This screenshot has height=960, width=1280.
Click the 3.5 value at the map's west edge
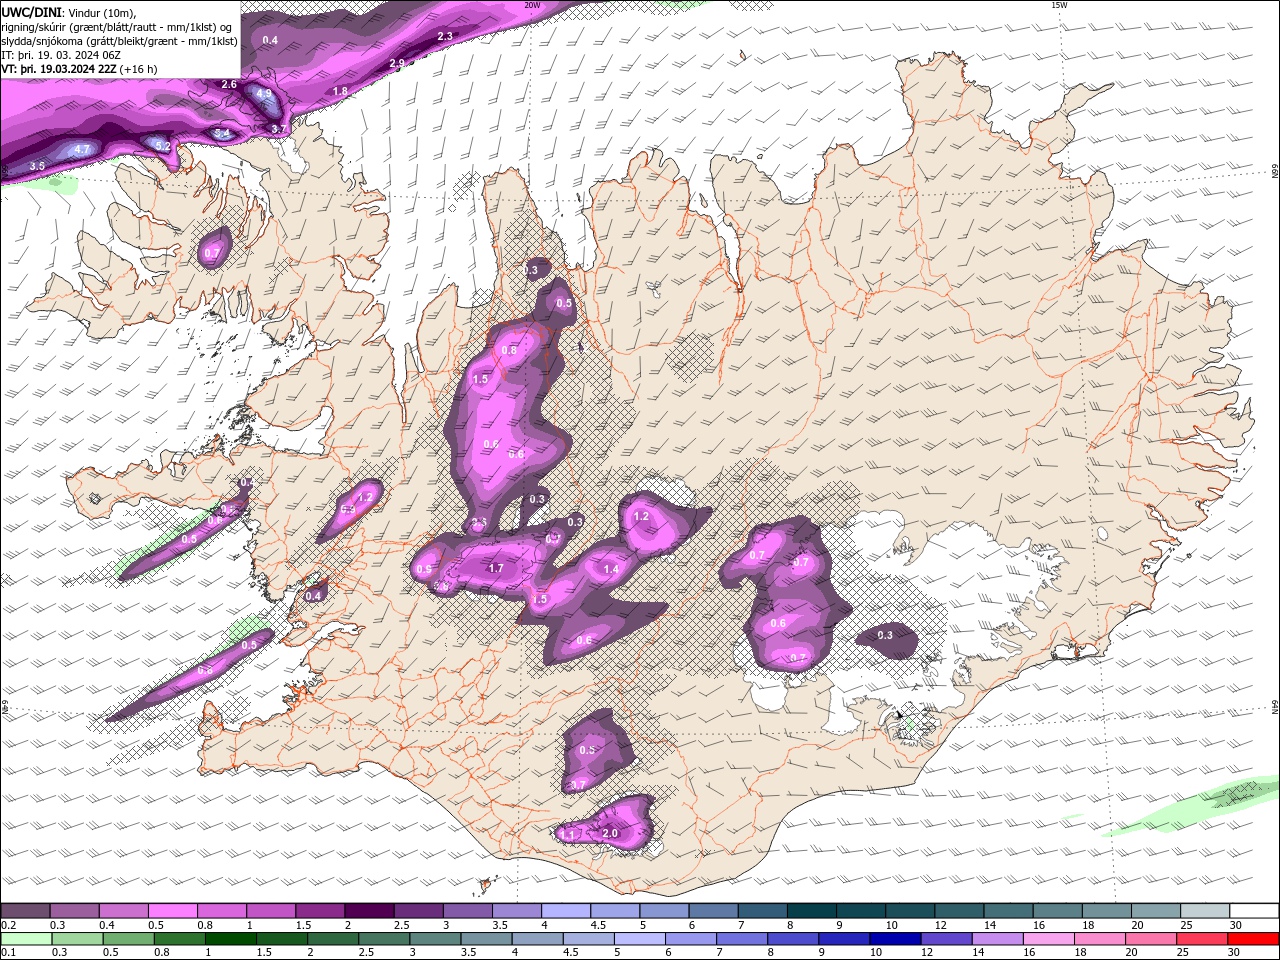point(37,165)
